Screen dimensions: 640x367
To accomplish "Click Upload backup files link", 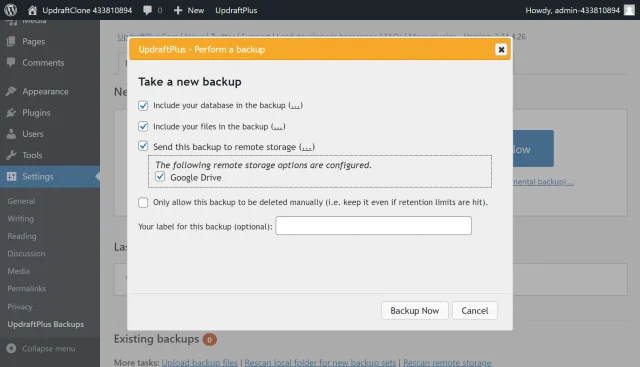I will click(200, 363).
